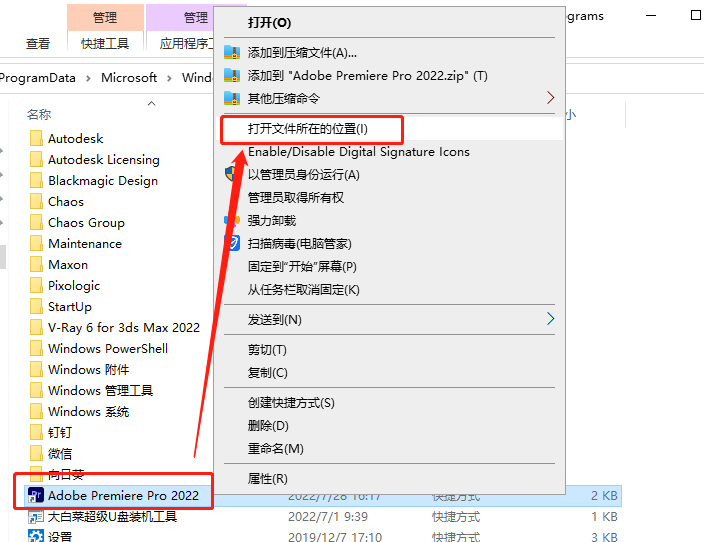Select the Maxon folder icon

click(x=36, y=264)
